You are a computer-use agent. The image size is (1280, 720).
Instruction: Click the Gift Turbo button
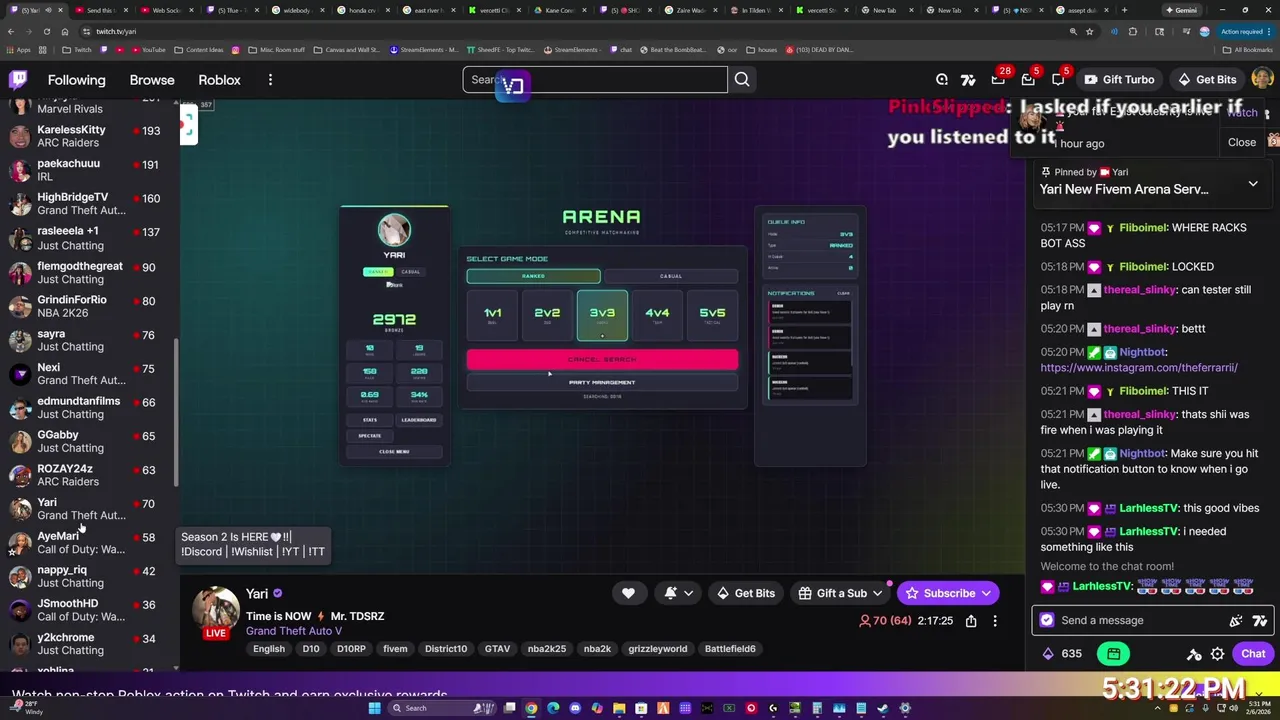[x=1119, y=80]
